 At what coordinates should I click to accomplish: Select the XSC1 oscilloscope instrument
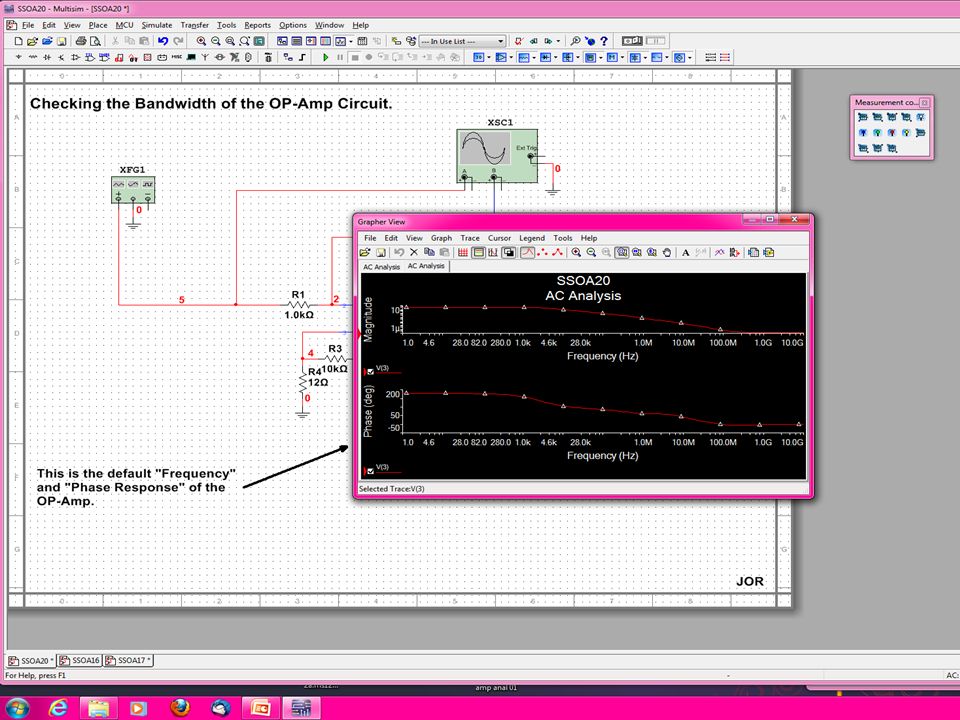497,156
